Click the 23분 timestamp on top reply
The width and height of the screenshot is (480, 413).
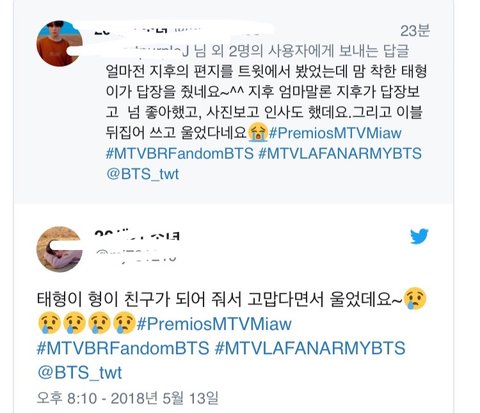[415, 31]
